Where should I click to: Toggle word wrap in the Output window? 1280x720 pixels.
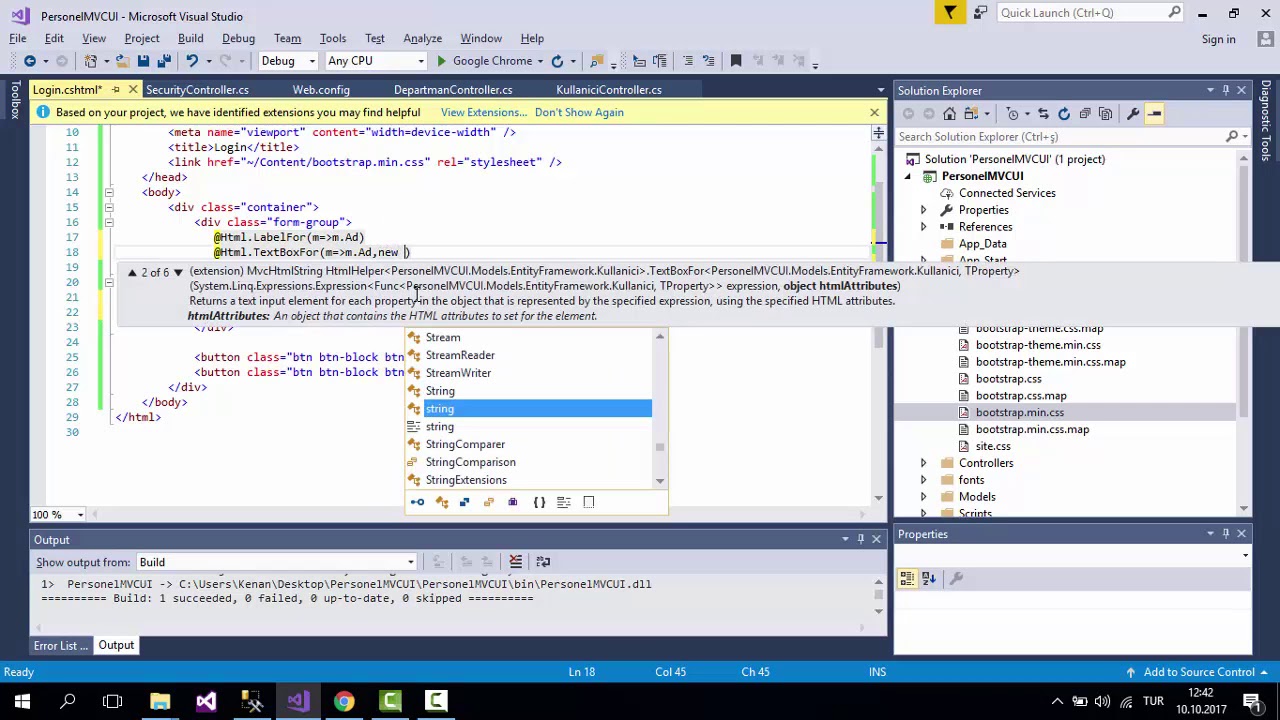(x=543, y=562)
